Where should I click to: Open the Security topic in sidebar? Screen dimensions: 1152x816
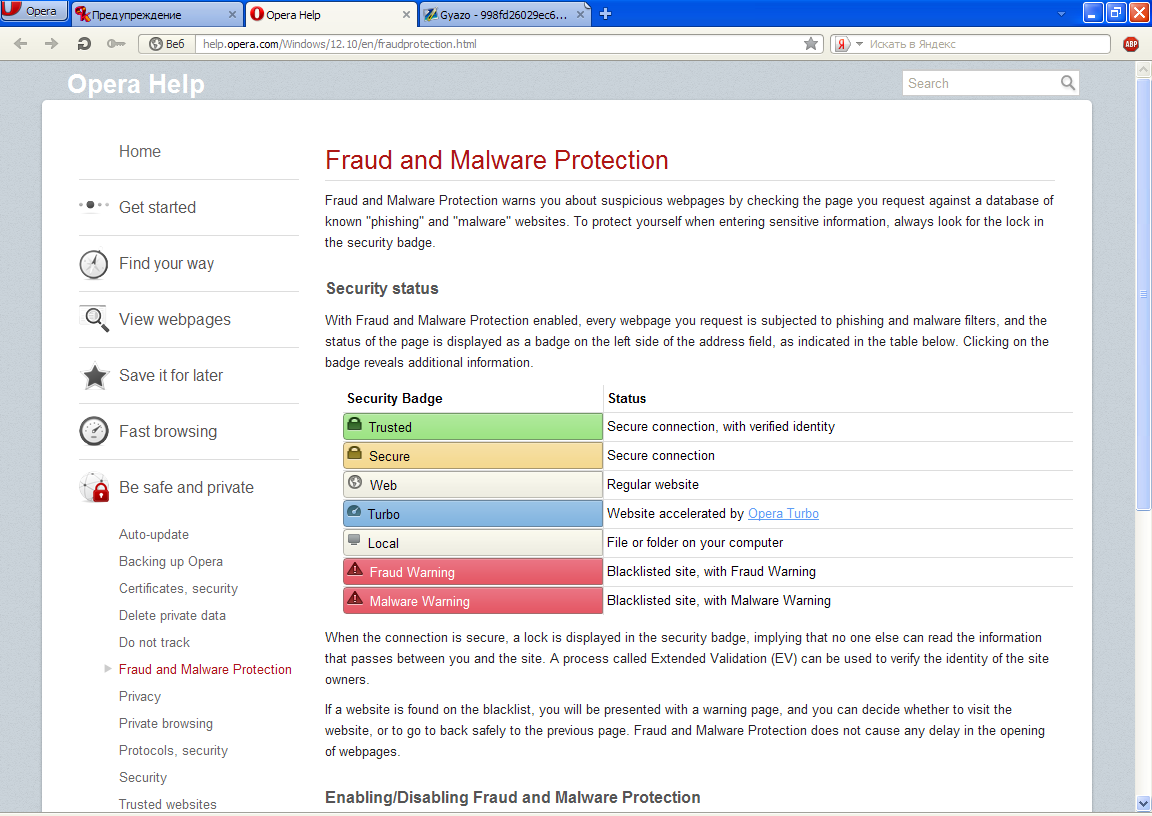pos(143,777)
